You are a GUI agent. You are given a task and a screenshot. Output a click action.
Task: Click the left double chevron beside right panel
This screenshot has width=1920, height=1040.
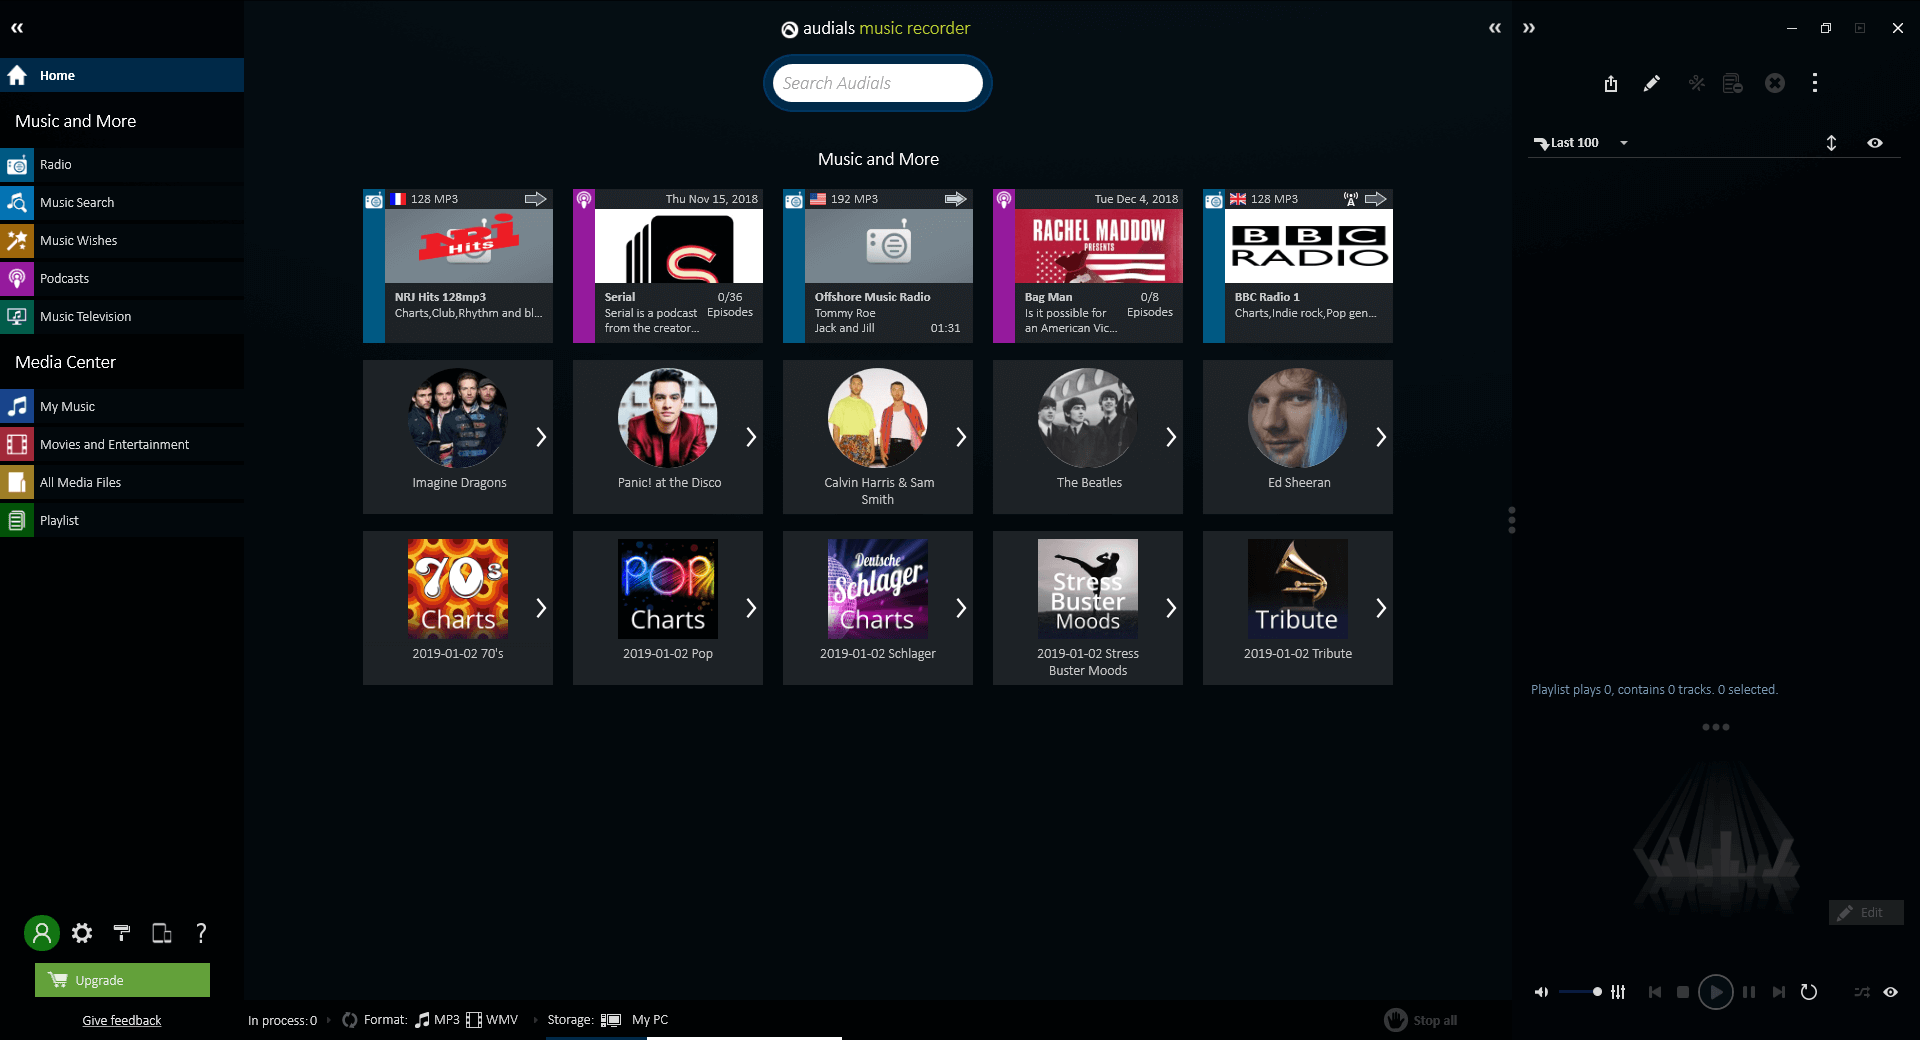click(1495, 28)
